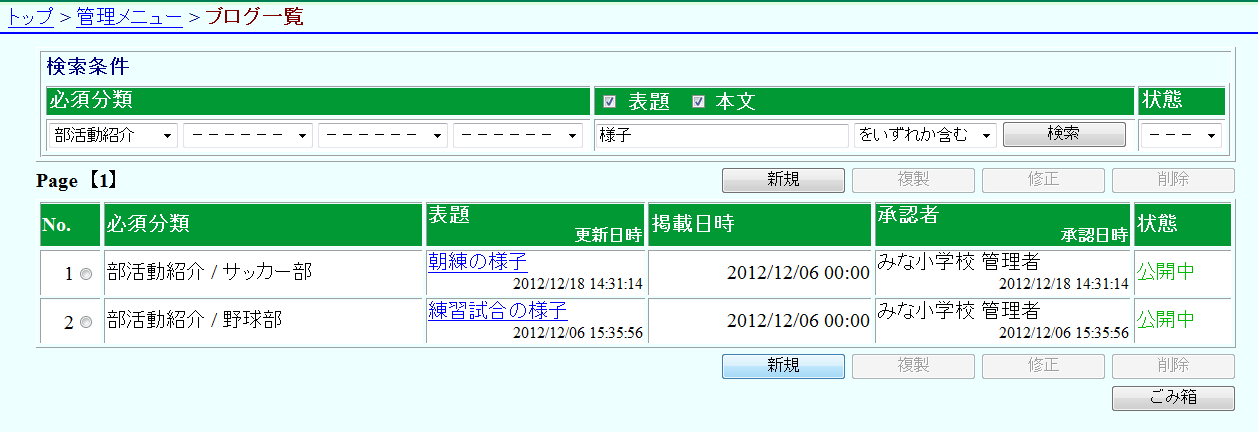This screenshot has width=1258, height=432.
Task: Click the 部活動紹介 / 野球部 cell
Action: click(x=264, y=320)
